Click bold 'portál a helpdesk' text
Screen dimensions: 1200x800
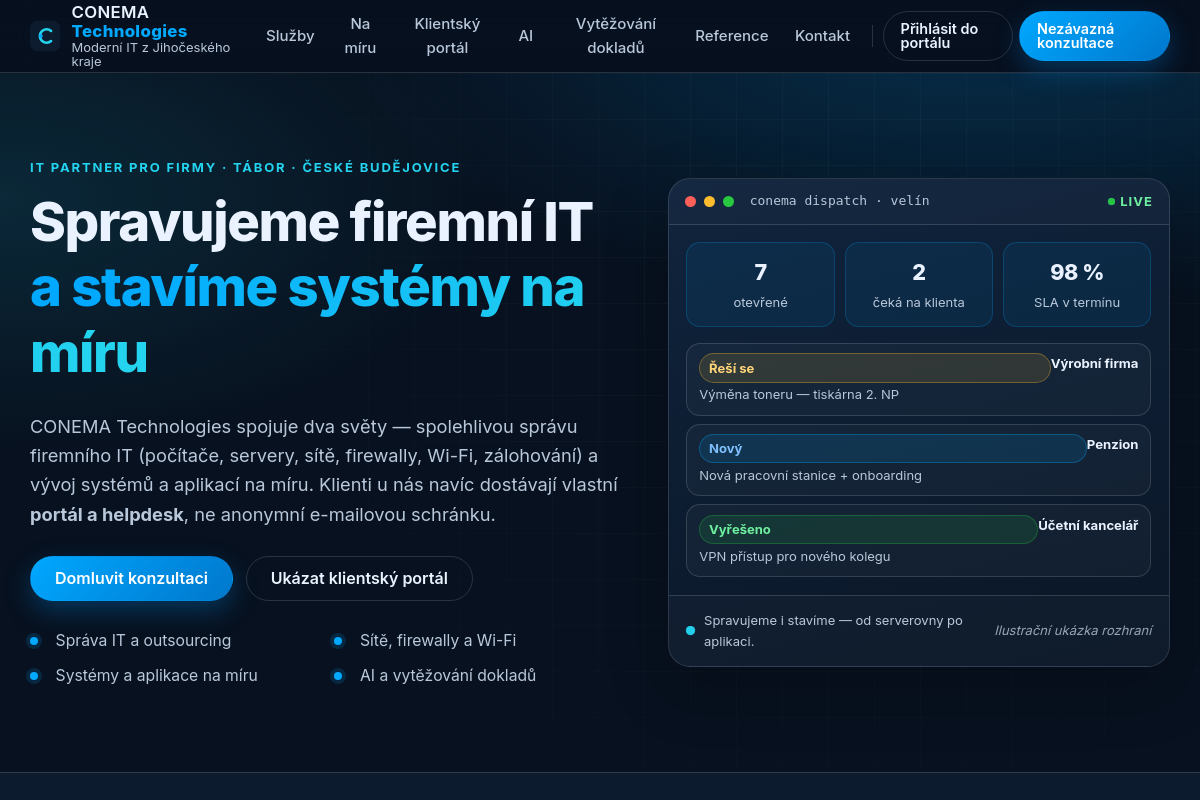coord(107,515)
